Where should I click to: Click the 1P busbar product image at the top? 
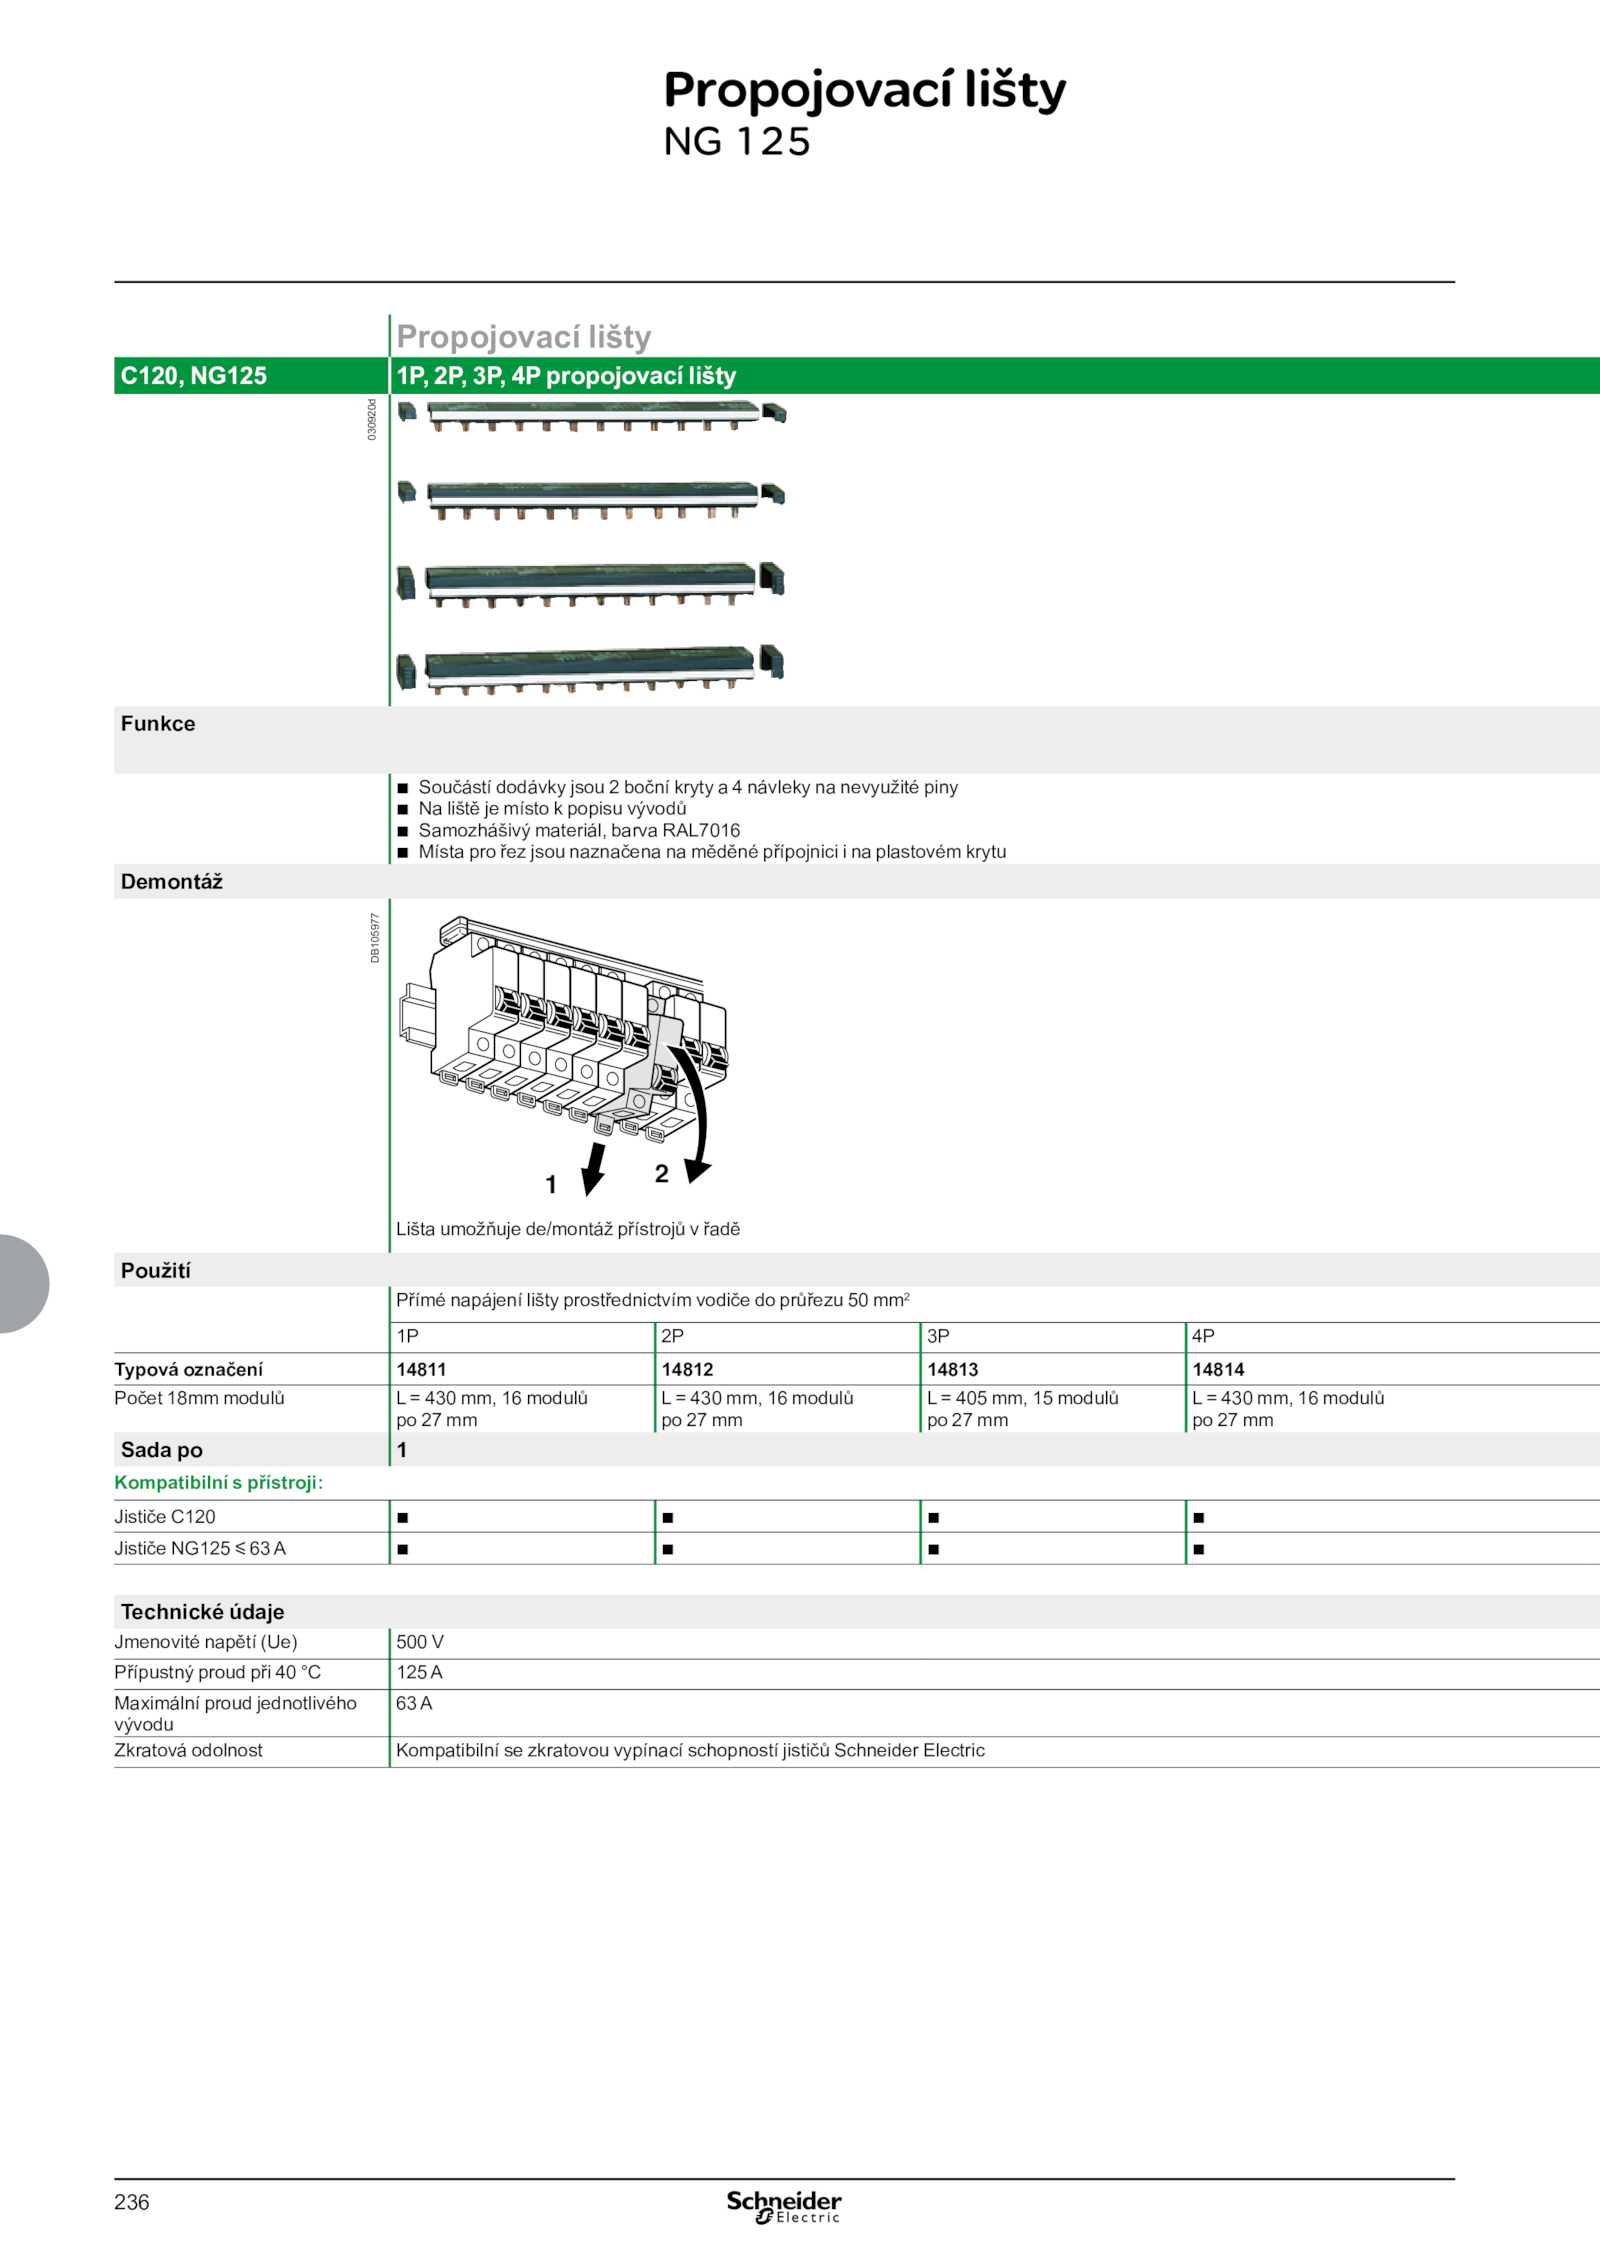click(592, 415)
